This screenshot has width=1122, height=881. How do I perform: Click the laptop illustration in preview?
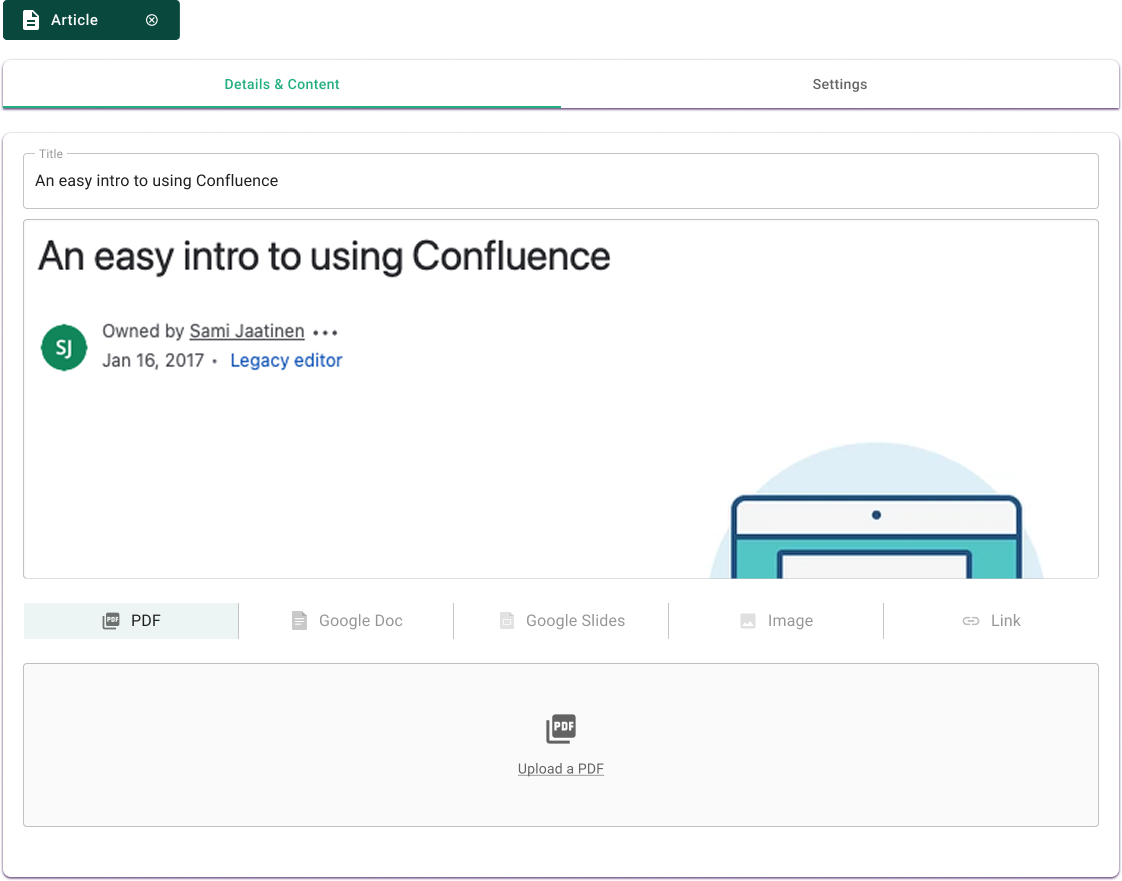tap(876, 535)
